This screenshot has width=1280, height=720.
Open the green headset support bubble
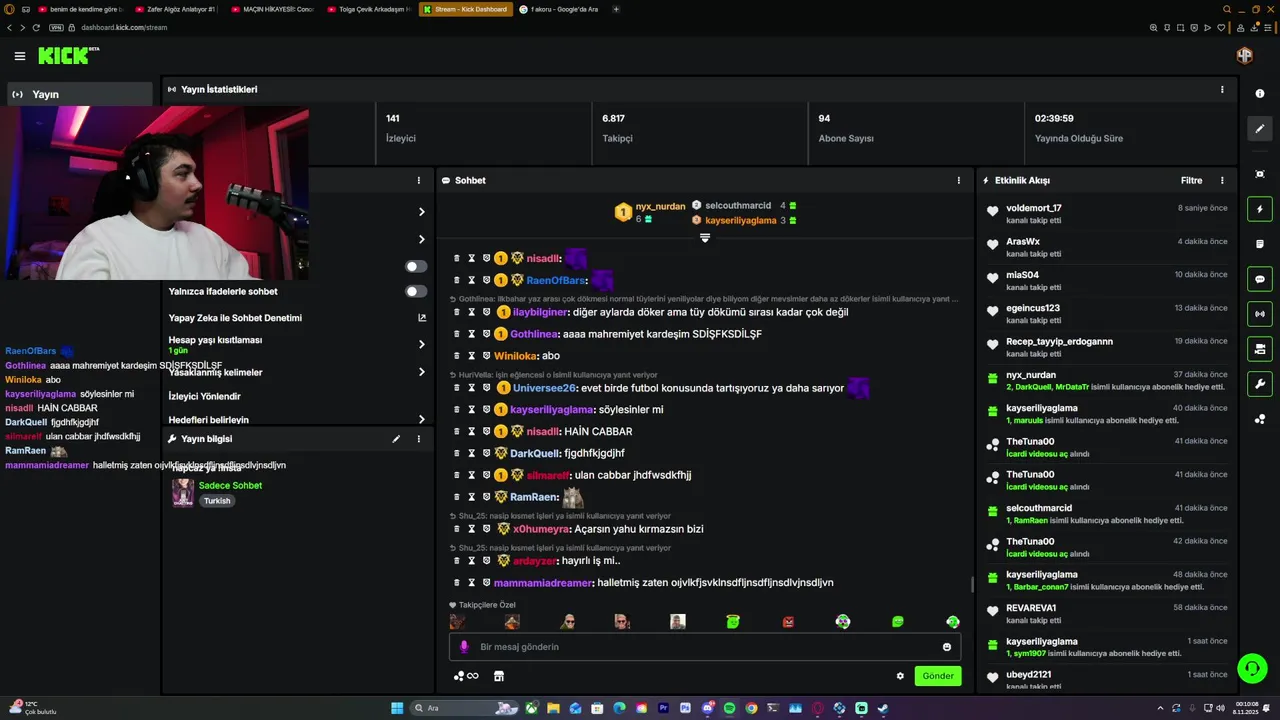pyautogui.click(x=1252, y=667)
